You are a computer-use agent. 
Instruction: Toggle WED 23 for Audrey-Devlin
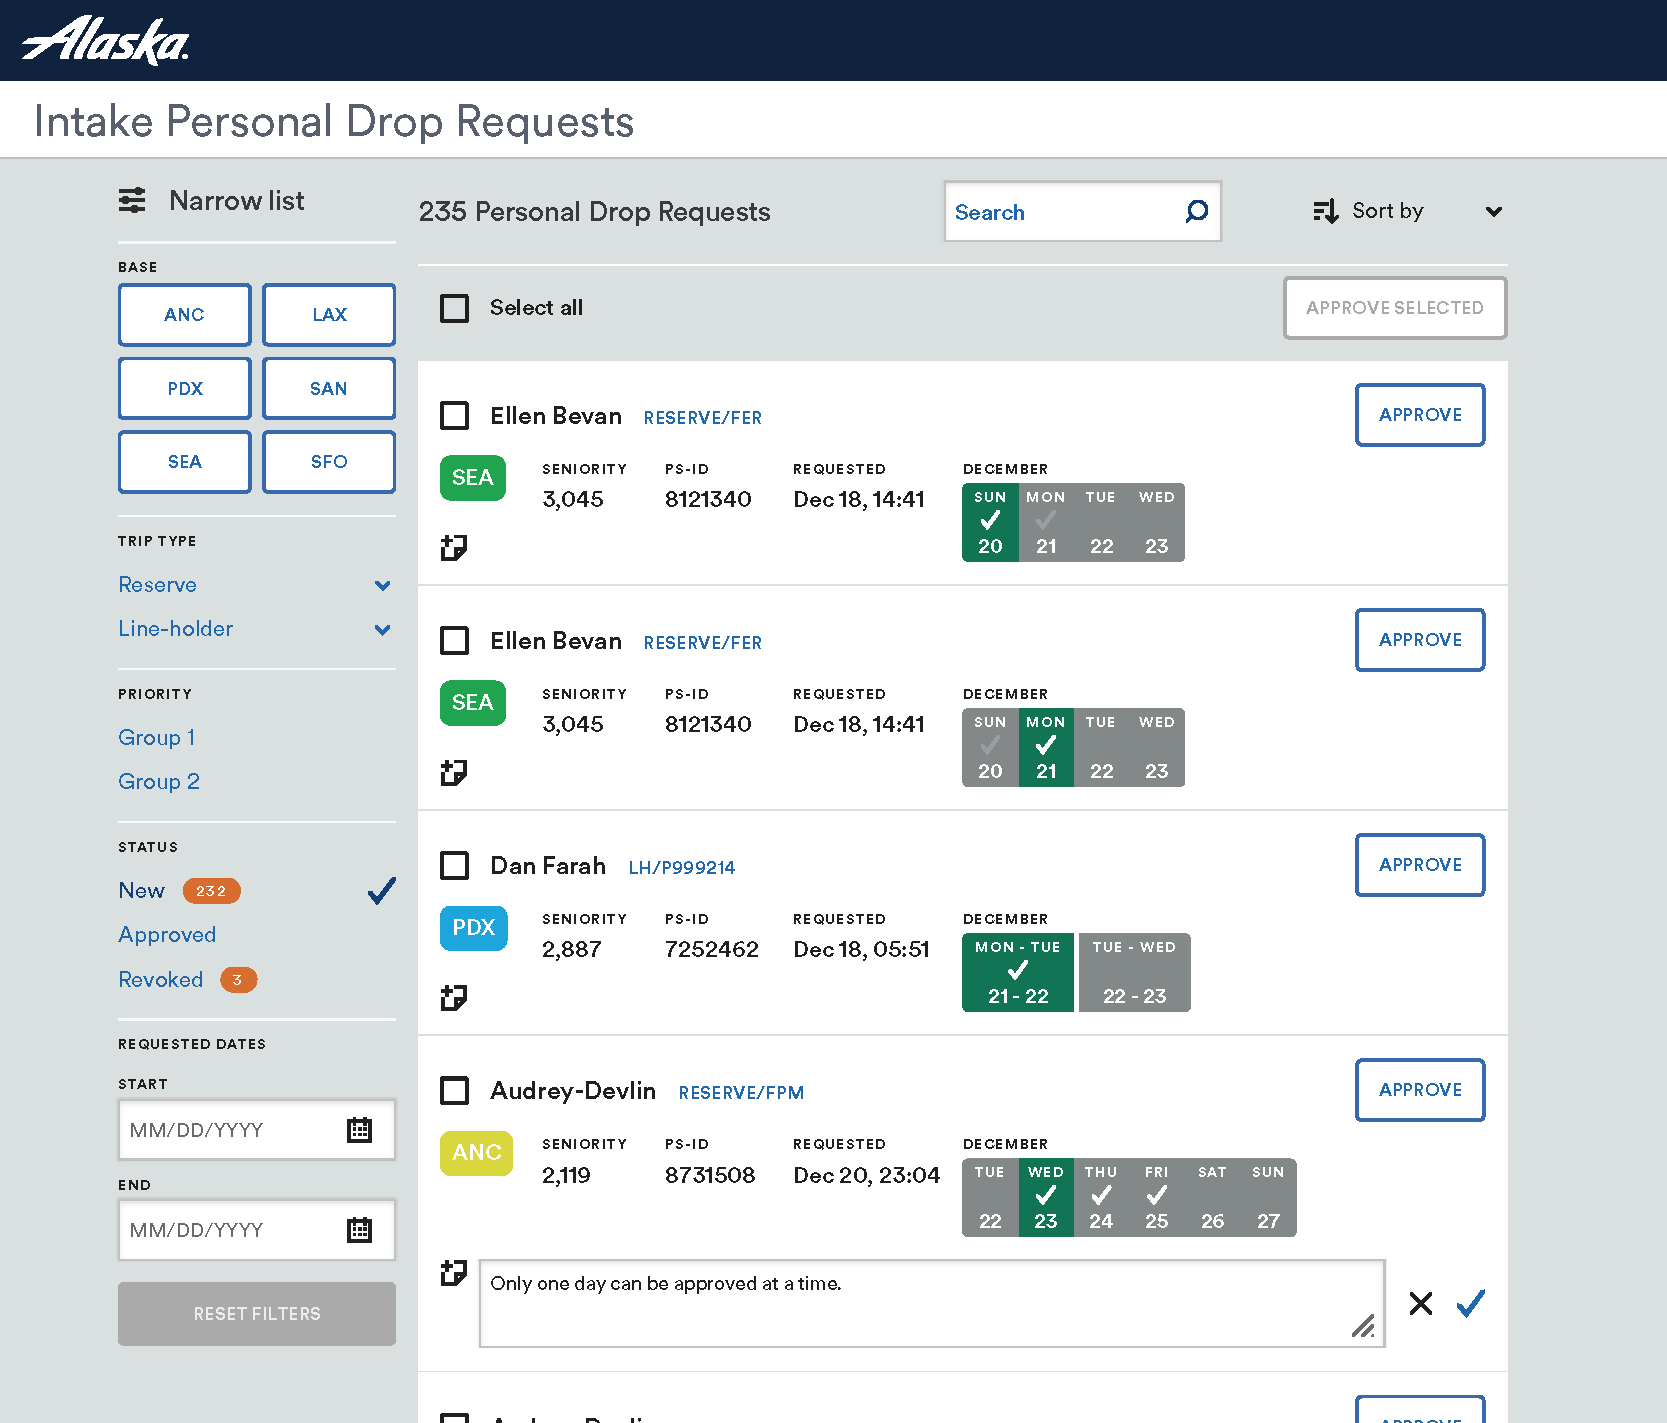(x=1046, y=1197)
